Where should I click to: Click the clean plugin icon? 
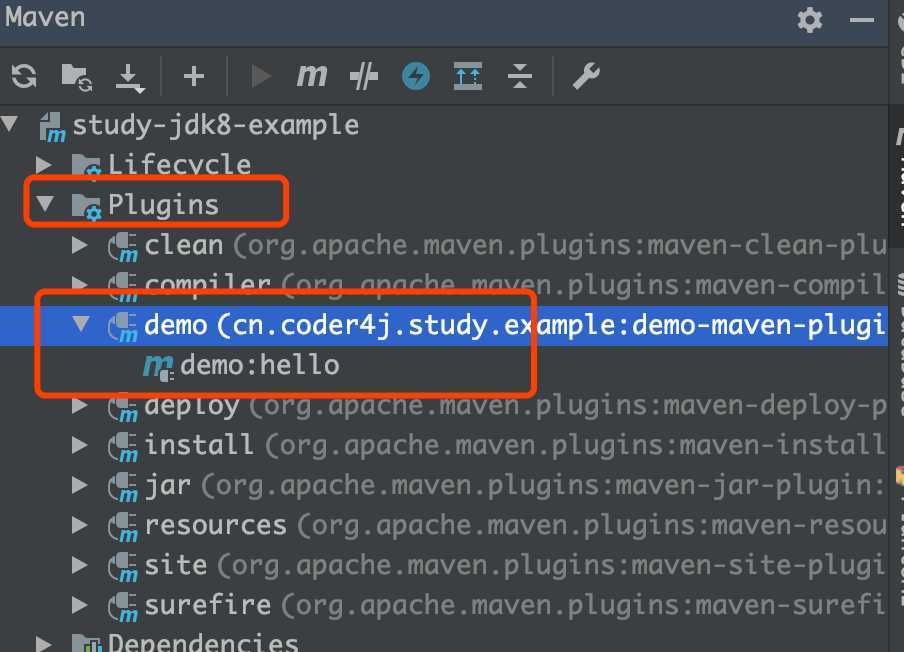(123, 247)
